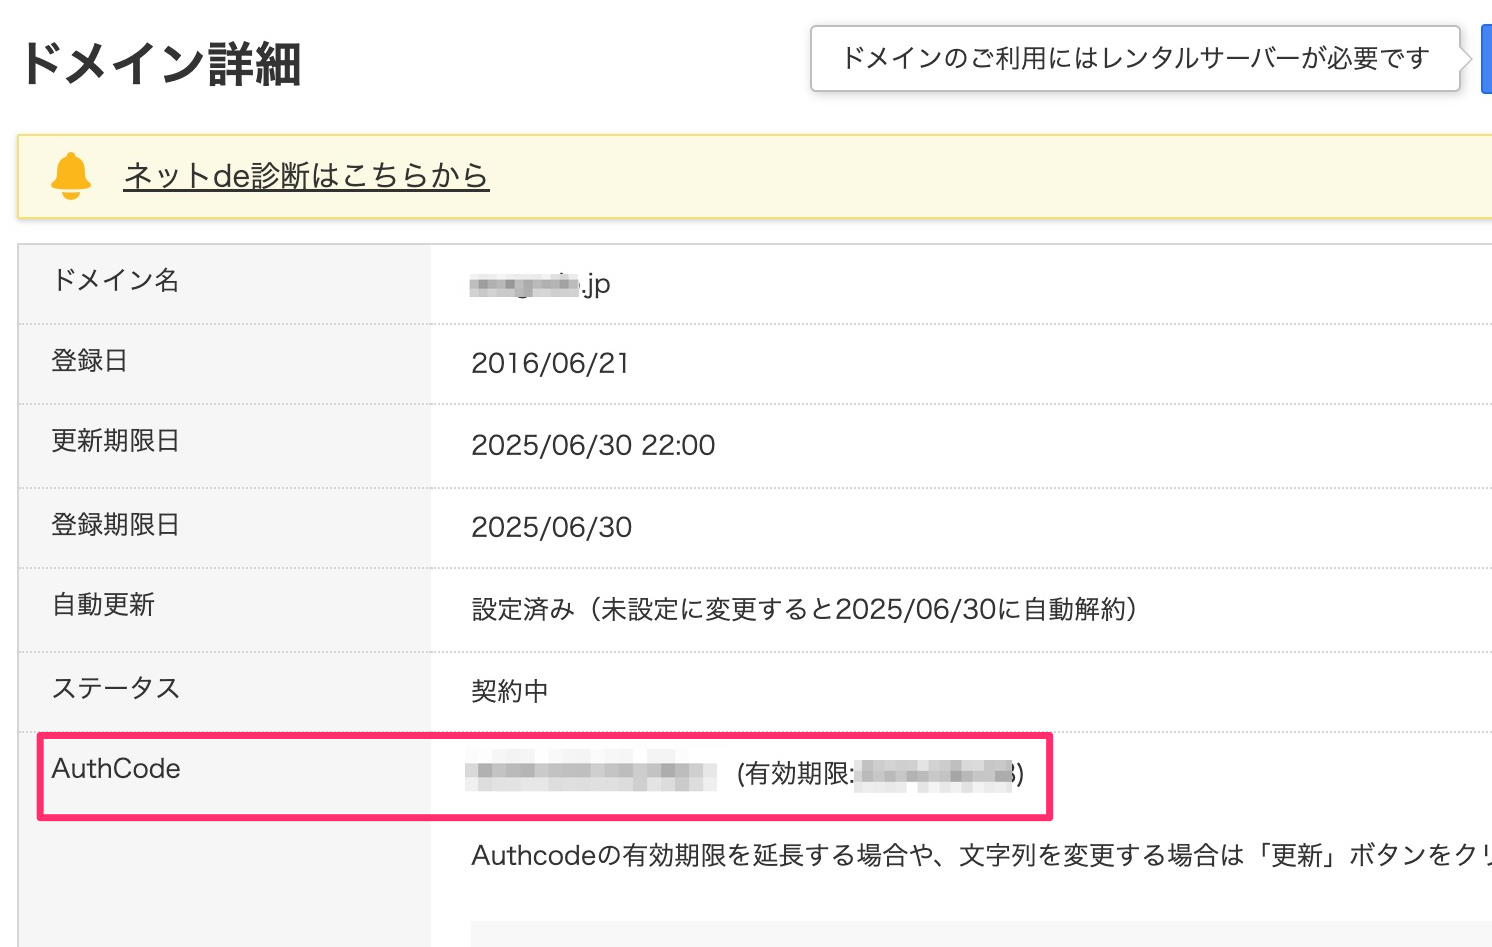Click the registration date 2016/06/21
Viewport: 1492px width, 947px height.
pyautogui.click(x=551, y=363)
